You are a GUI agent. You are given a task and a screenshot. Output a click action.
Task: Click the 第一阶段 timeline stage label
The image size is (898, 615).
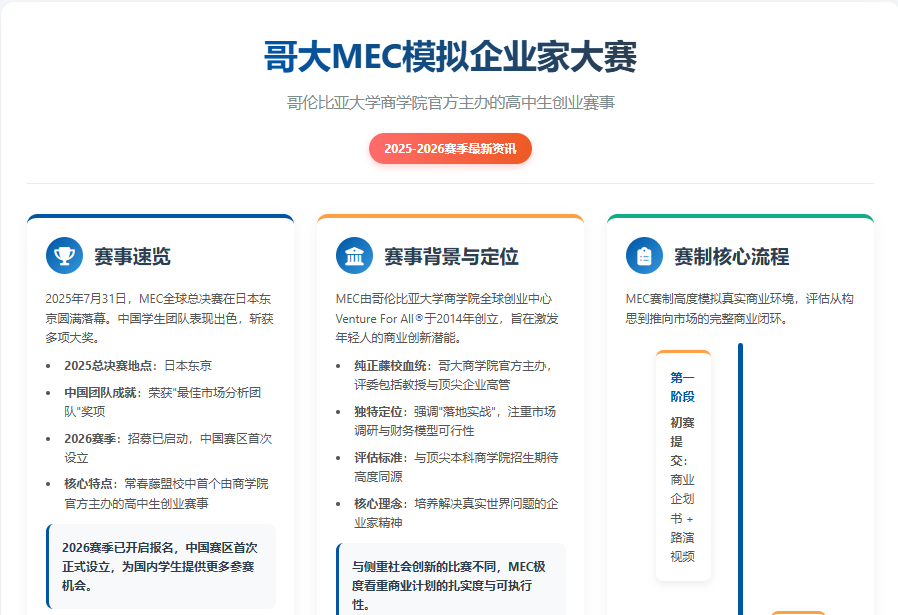click(x=682, y=386)
